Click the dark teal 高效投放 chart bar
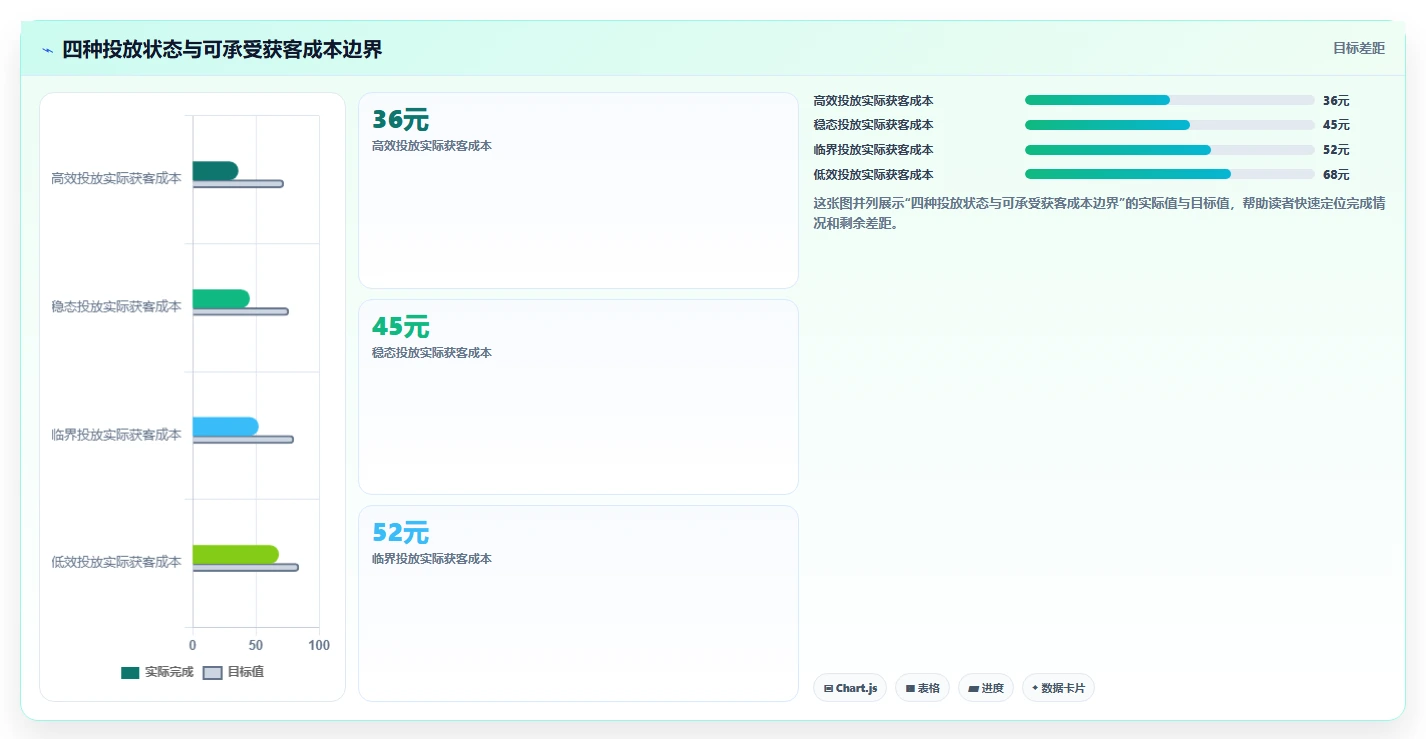 pyautogui.click(x=215, y=171)
